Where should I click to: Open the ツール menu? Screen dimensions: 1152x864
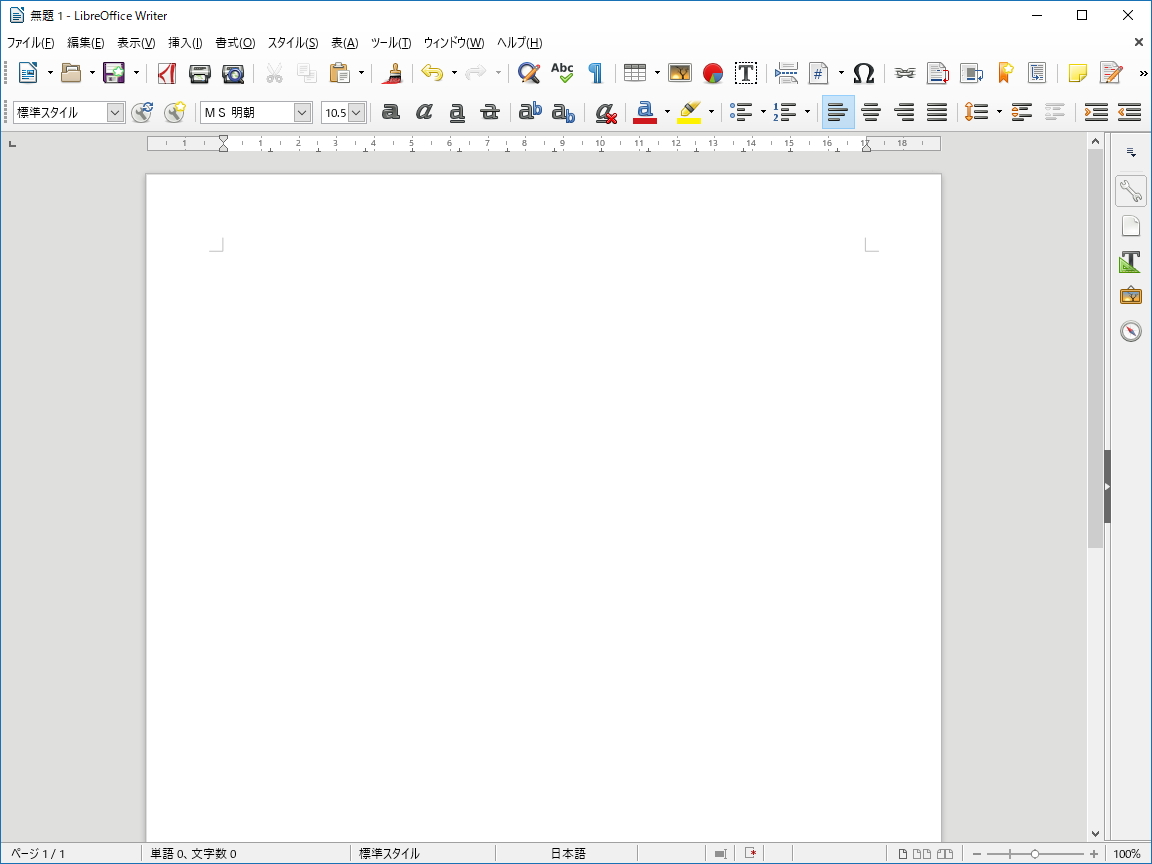coord(390,43)
